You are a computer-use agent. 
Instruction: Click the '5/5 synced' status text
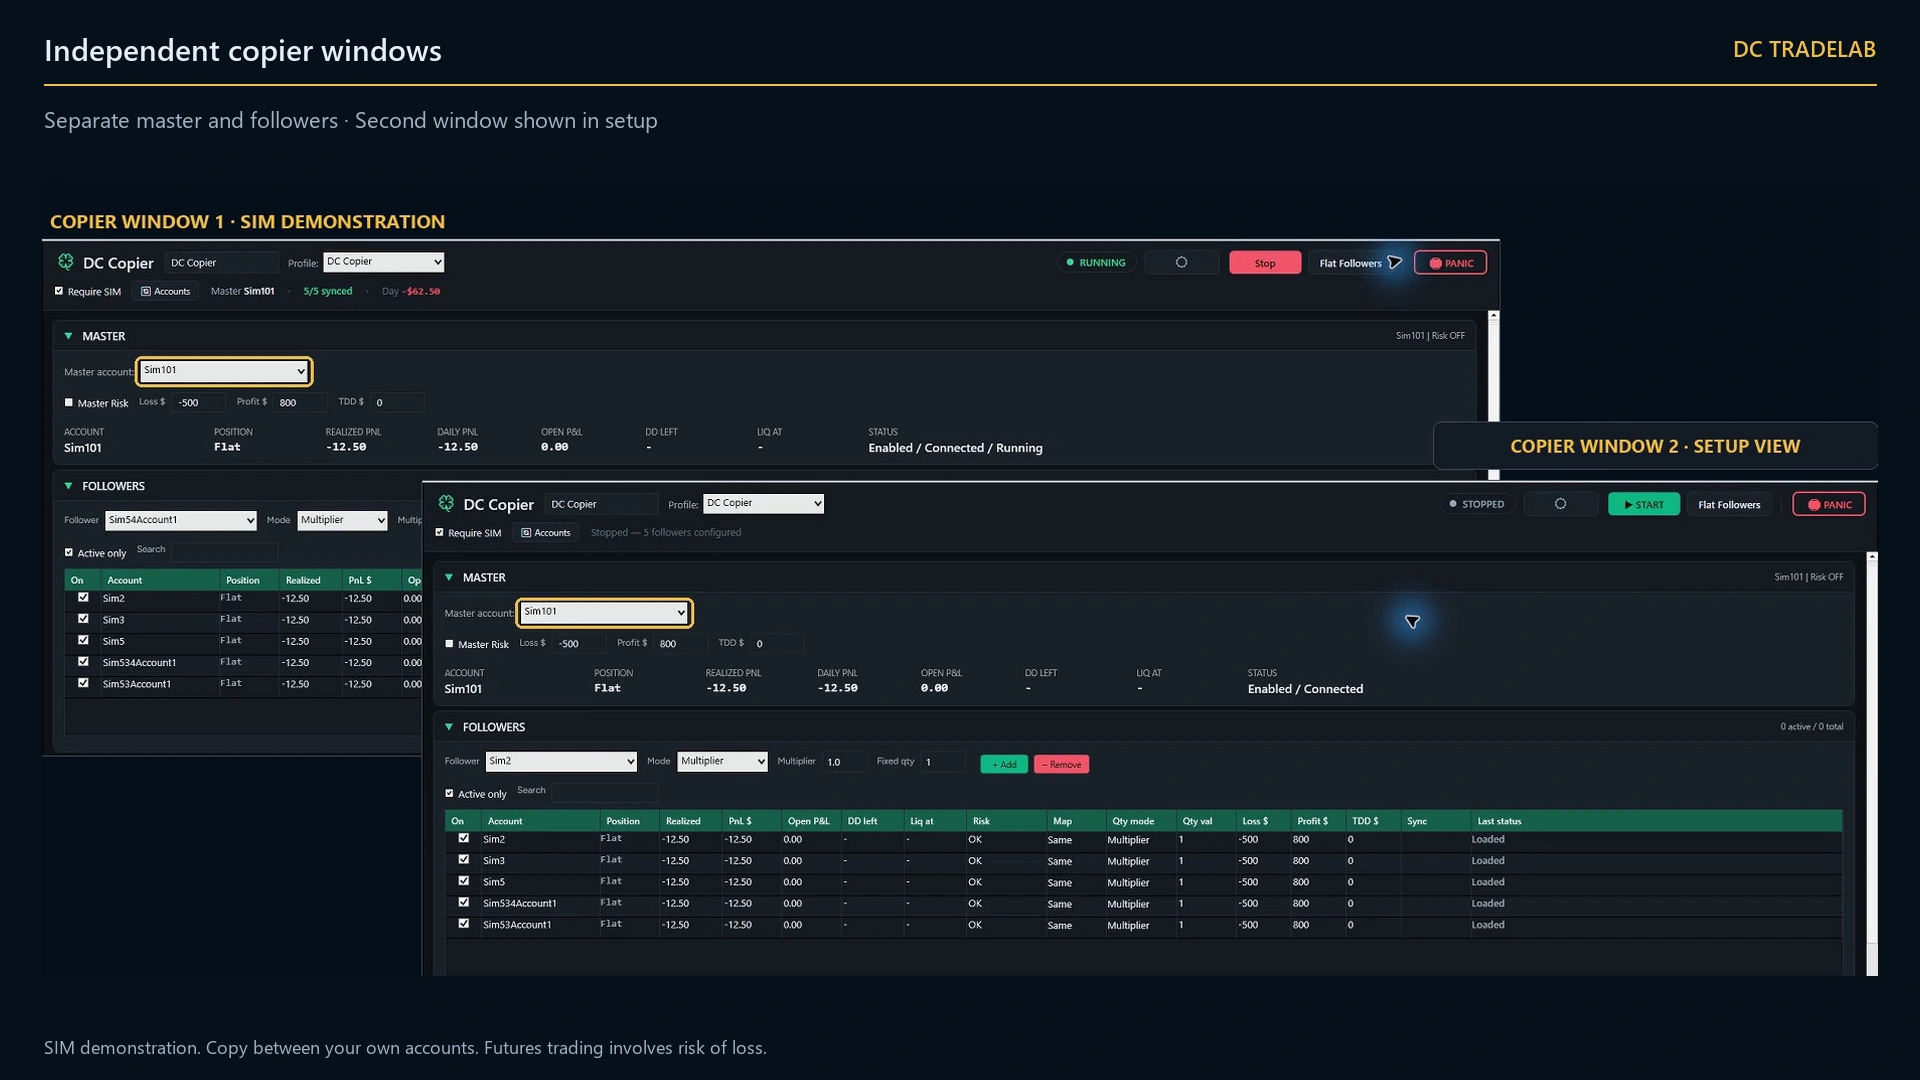pyautogui.click(x=328, y=292)
